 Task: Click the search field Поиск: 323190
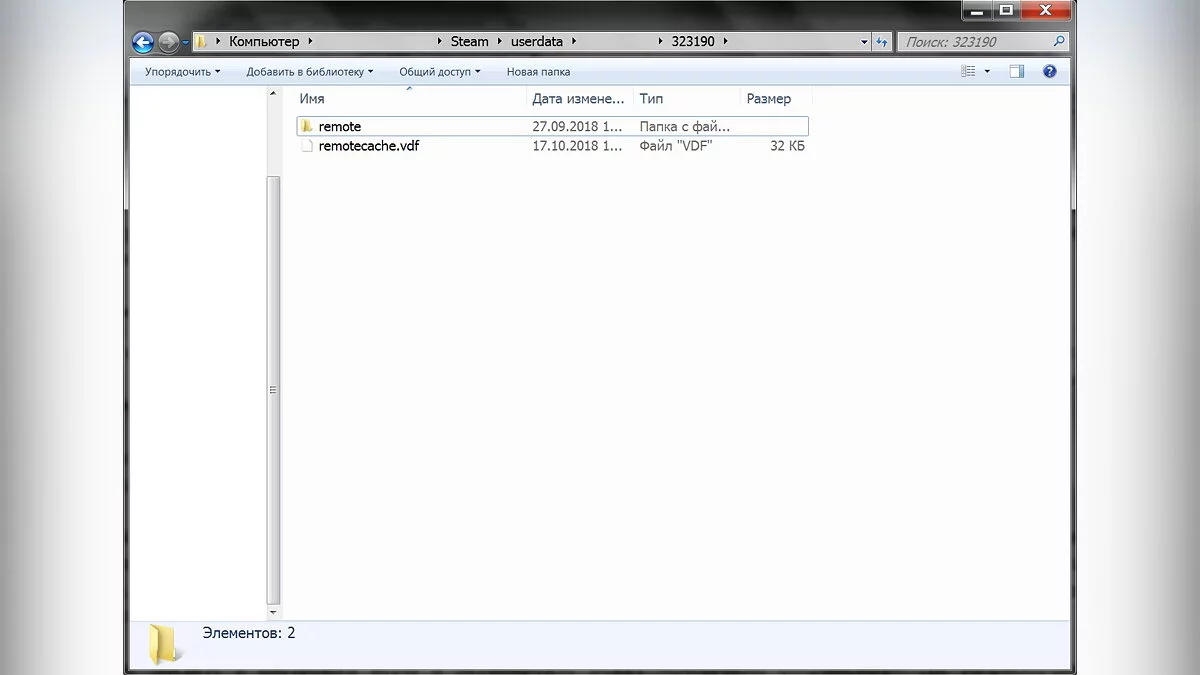(x=983, y=42)
